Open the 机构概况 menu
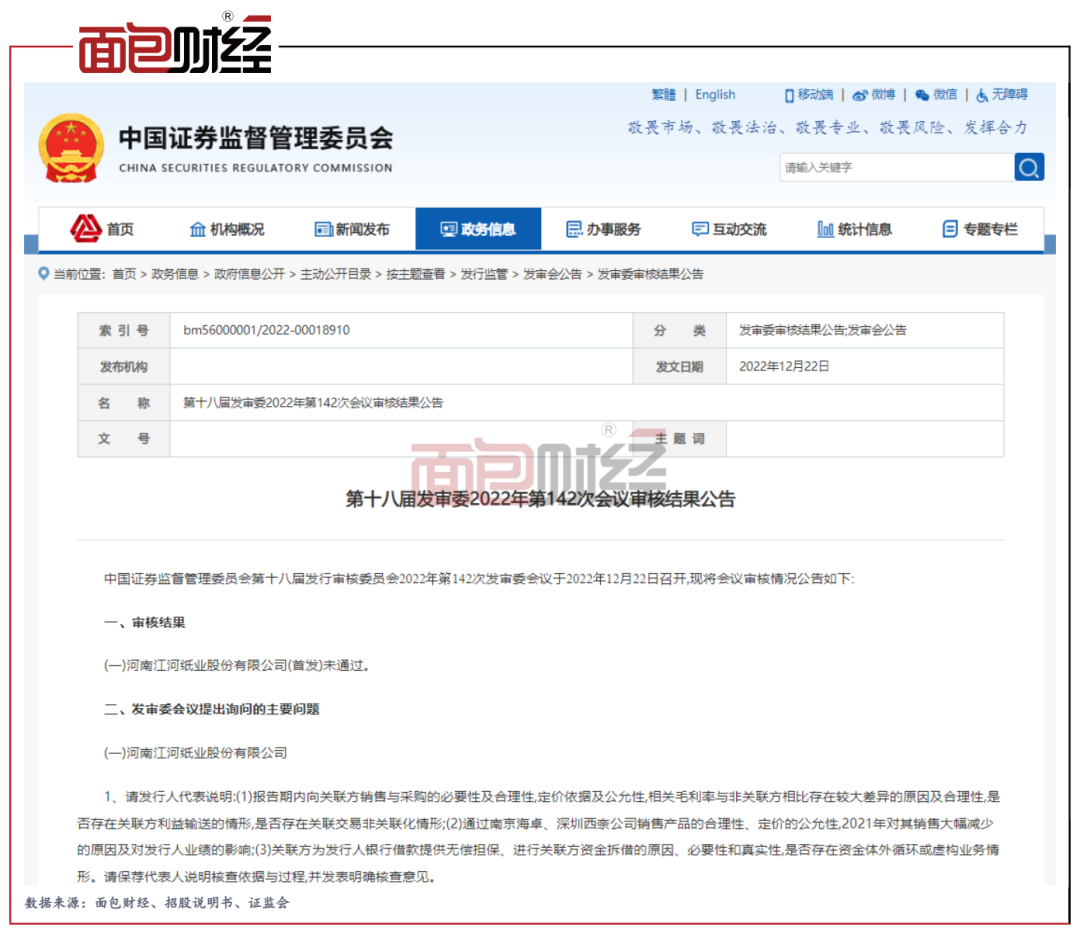Image resolution: width=1080 pixels, height=934 pixels. coord(227,230)
